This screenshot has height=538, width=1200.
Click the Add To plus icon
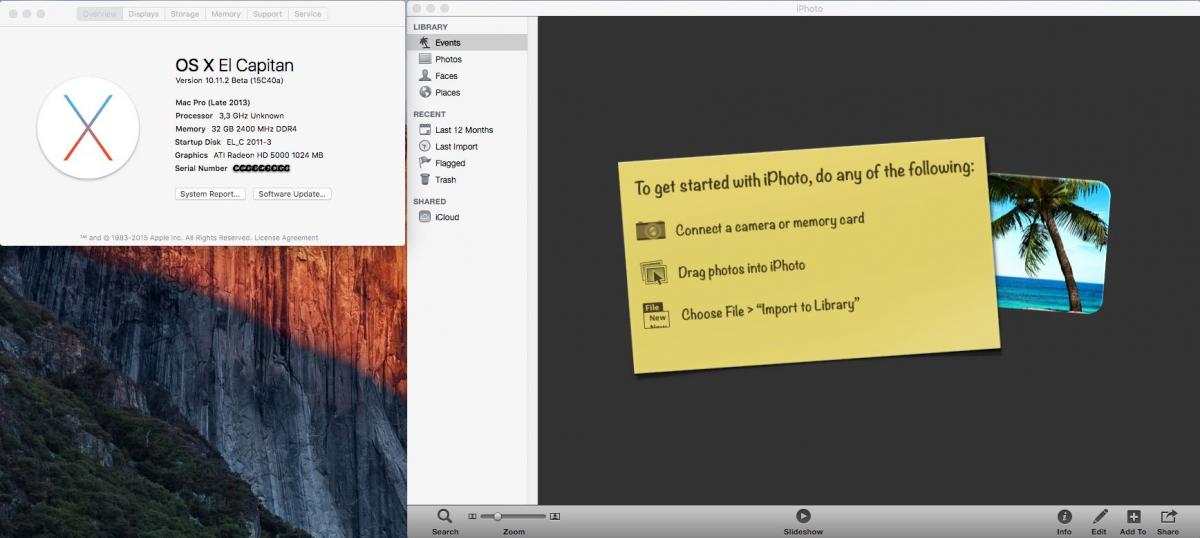pyautogui.click(x=1133, y=516)
